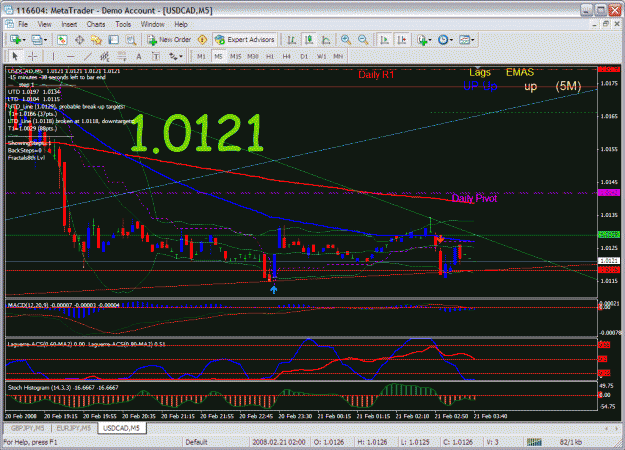Image resolution: width=625 pixels, height=450 pixels.
Task: Open the Charts menu
Action: click(96, 24)
